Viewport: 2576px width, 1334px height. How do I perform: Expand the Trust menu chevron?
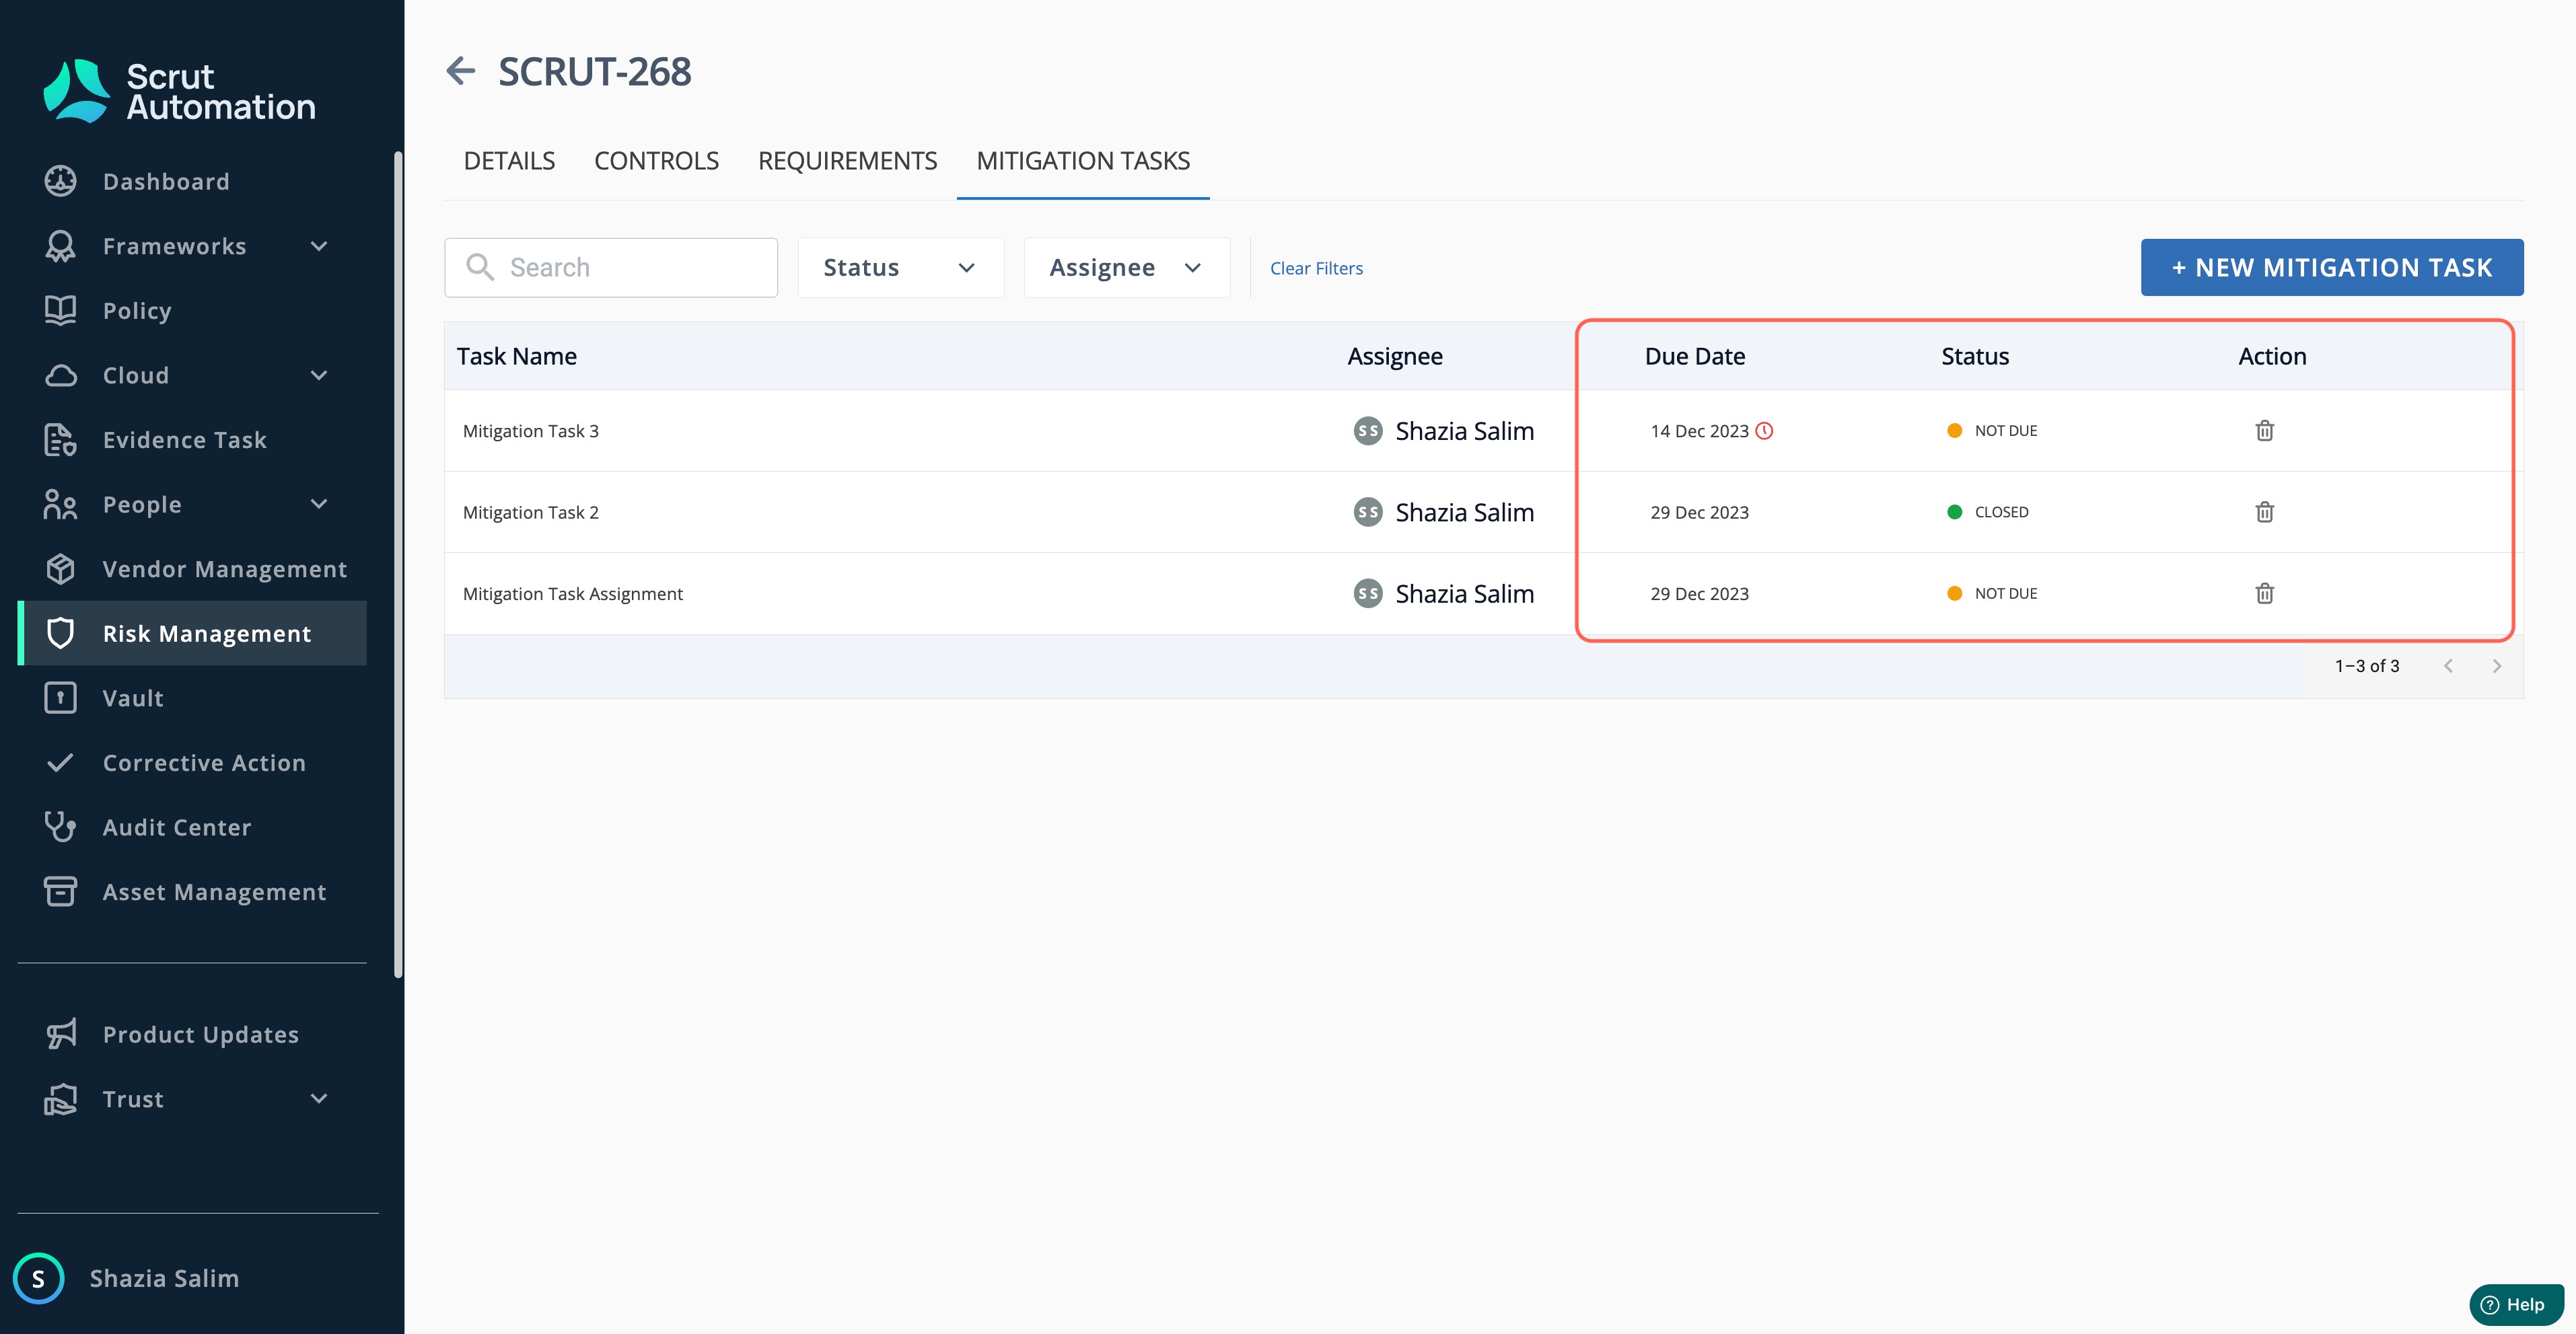click(319, 1099)
